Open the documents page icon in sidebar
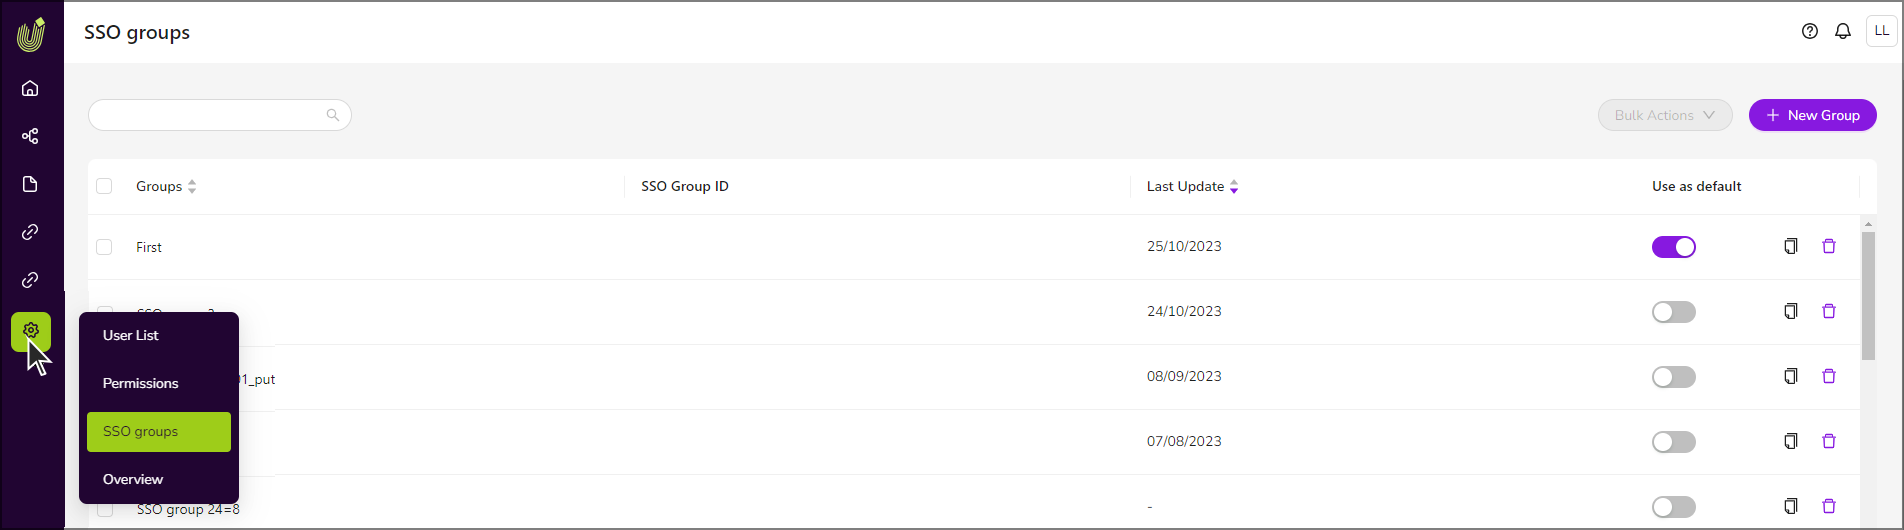 [x=30, y=184]
